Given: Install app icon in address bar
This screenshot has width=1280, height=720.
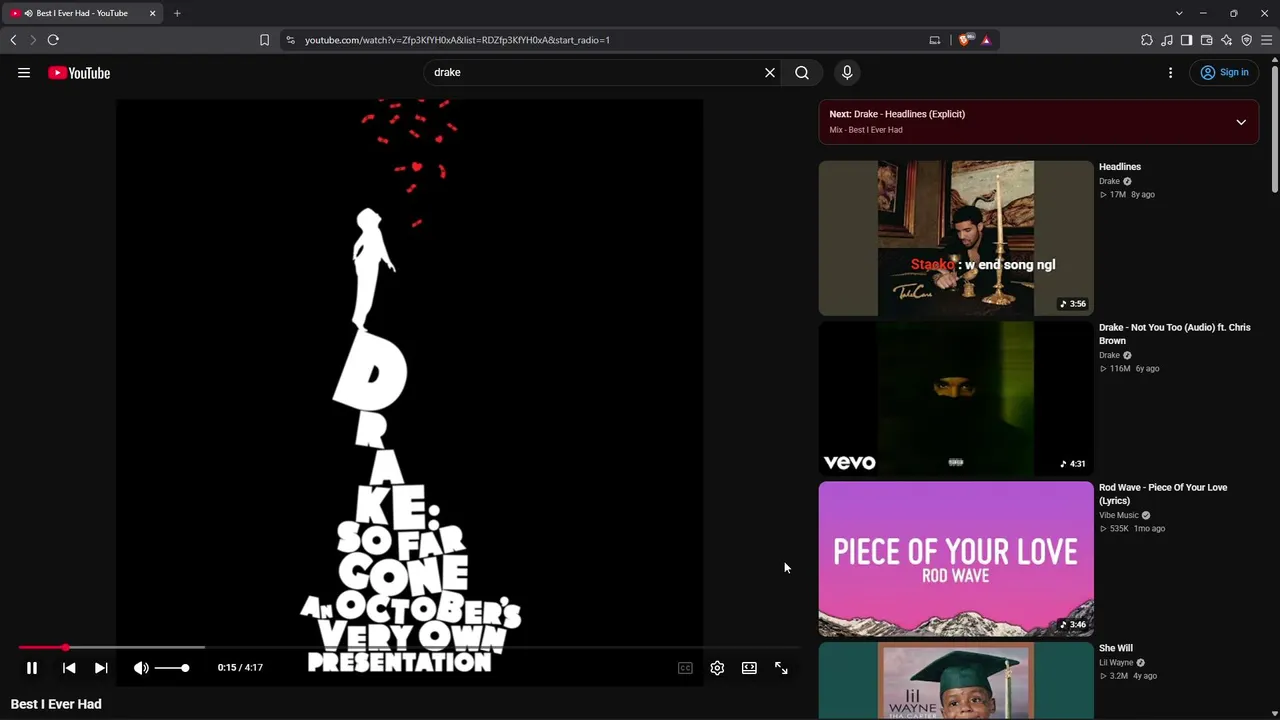Looking at the screenshot, I should pos(935,40).
